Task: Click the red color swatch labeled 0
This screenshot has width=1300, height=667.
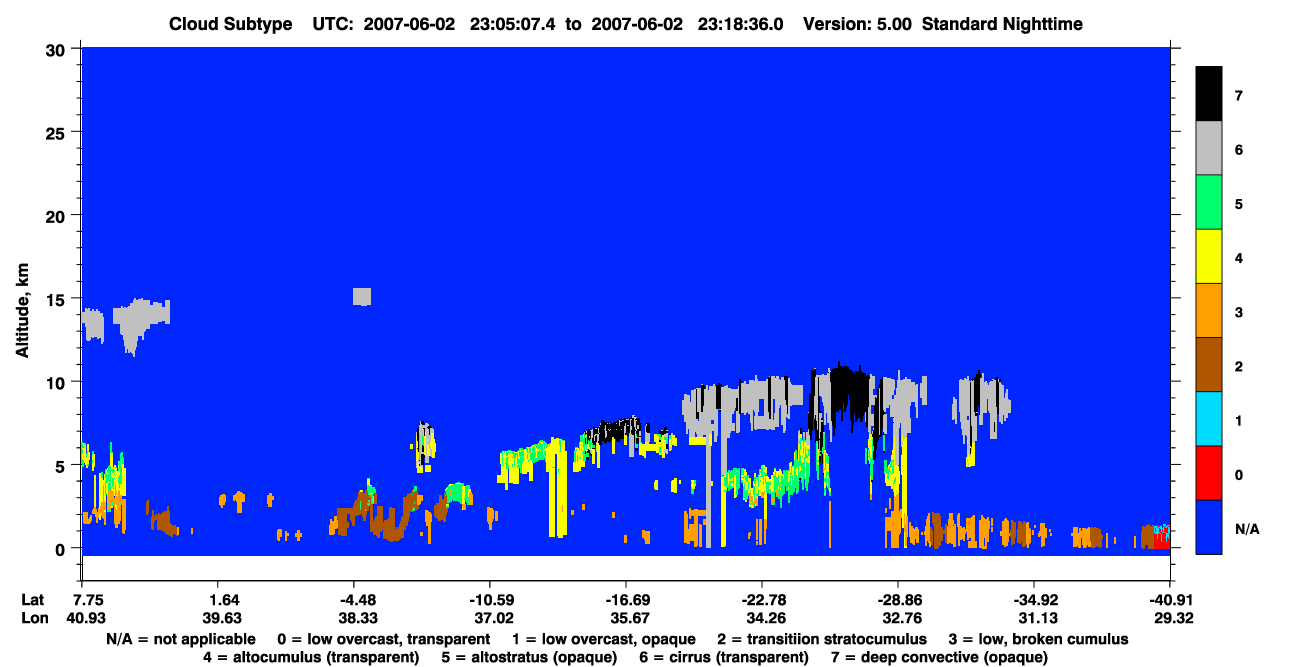Action: (1209, 473)
